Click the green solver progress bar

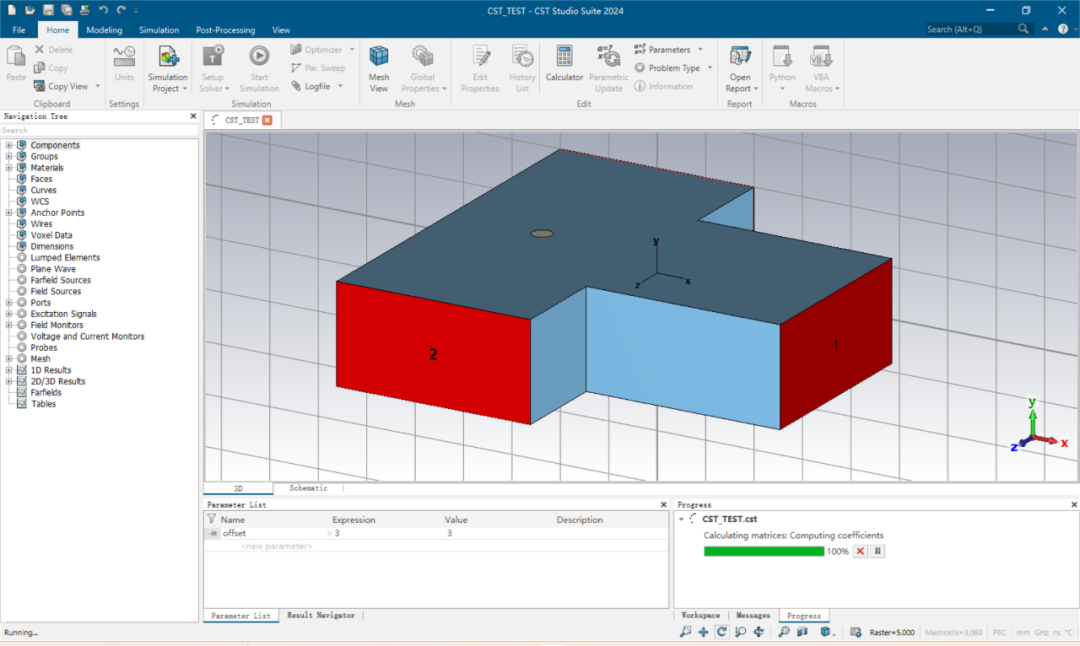[763, 552]
